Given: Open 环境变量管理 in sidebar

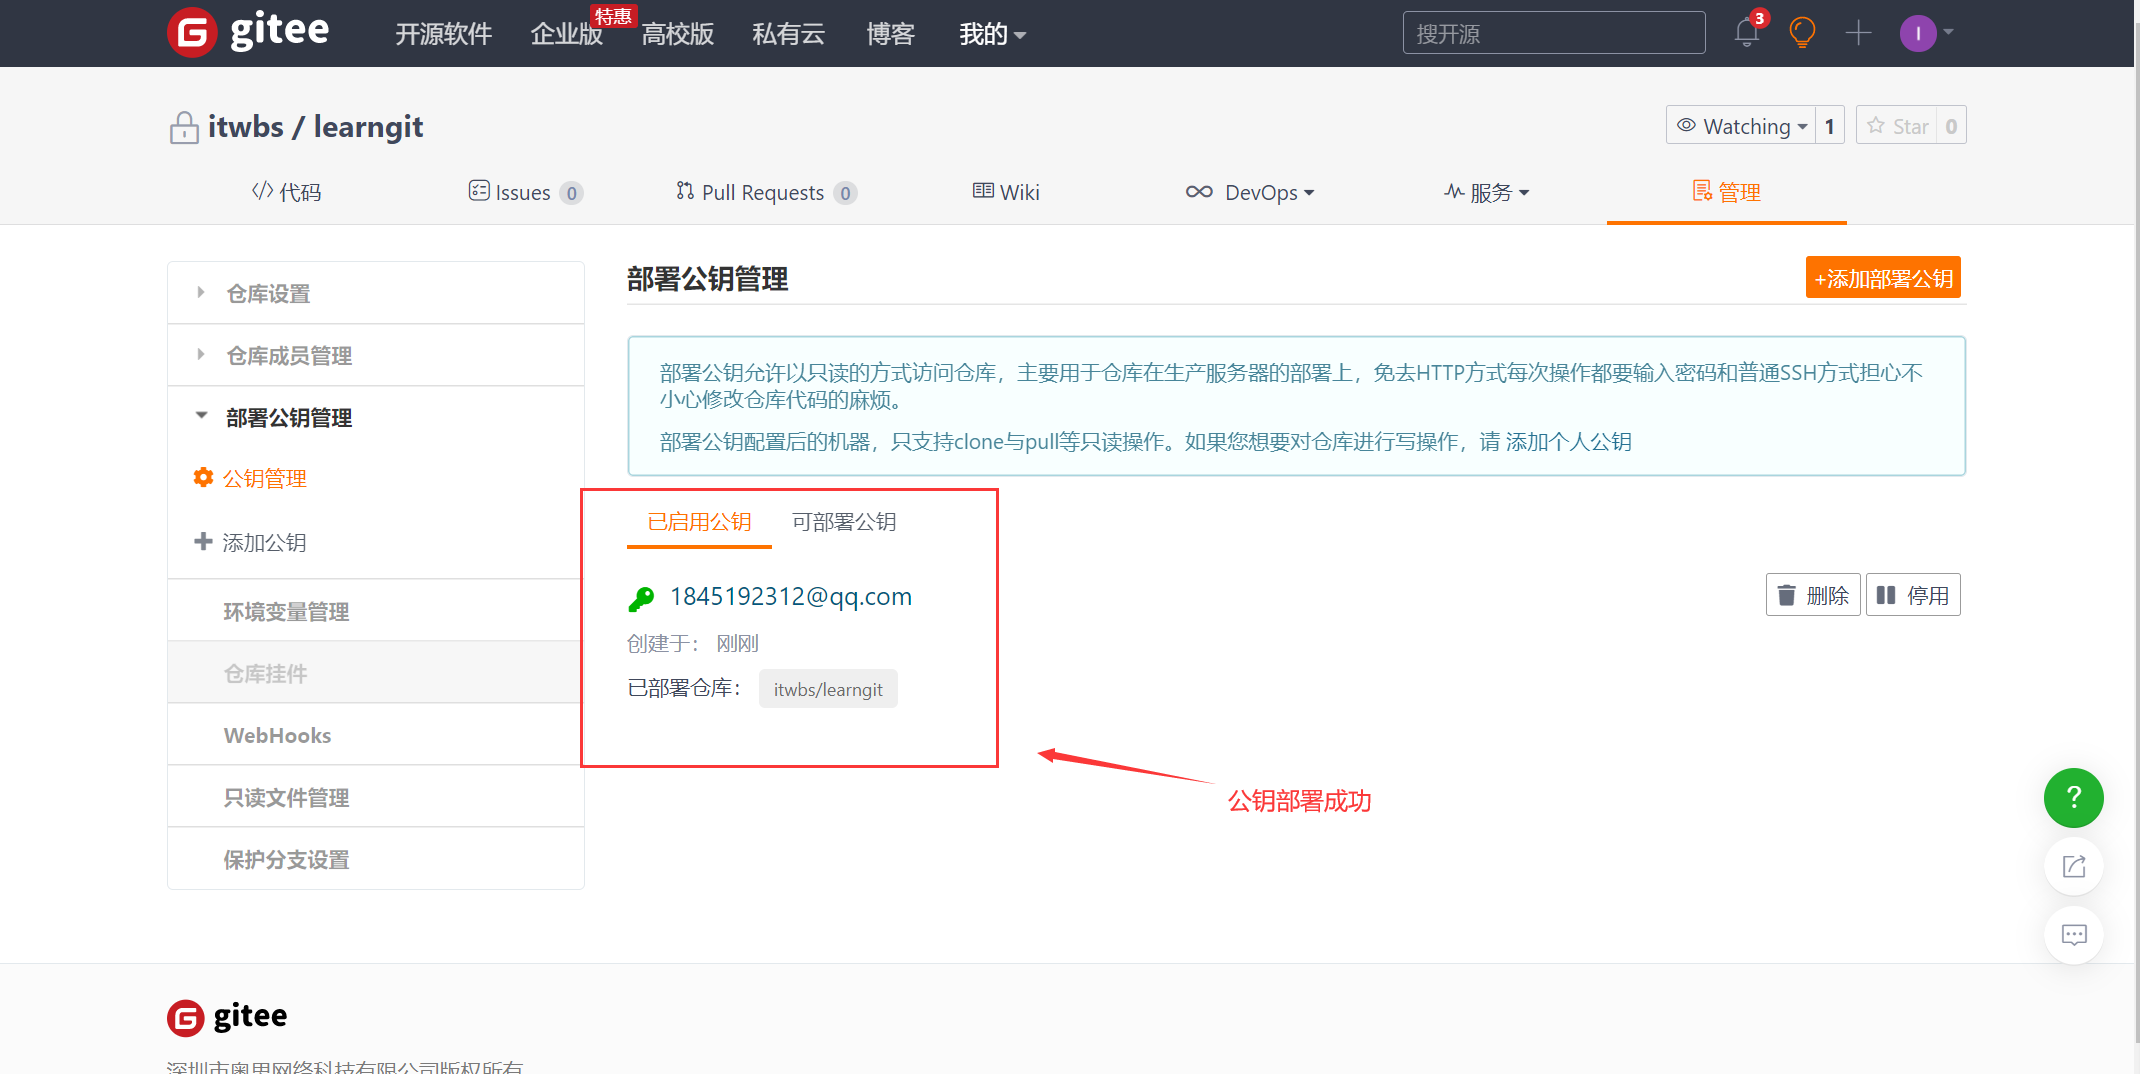Looking at the screenshot, I should coord(376,611).
